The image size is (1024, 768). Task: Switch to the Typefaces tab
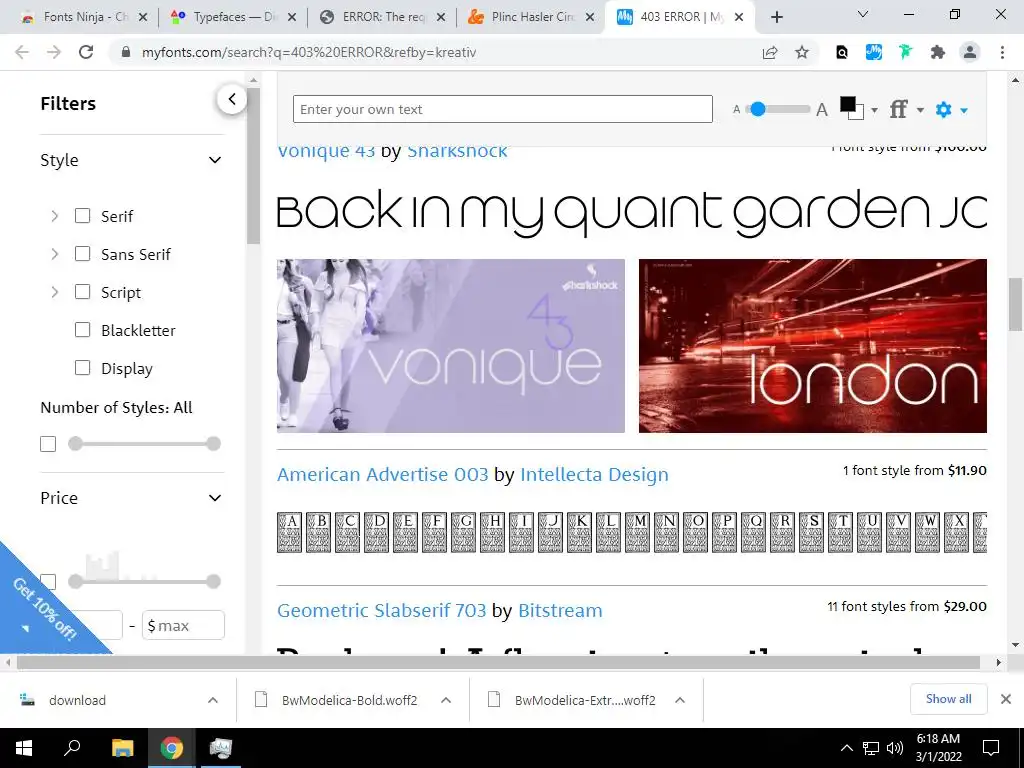(233, 17)
